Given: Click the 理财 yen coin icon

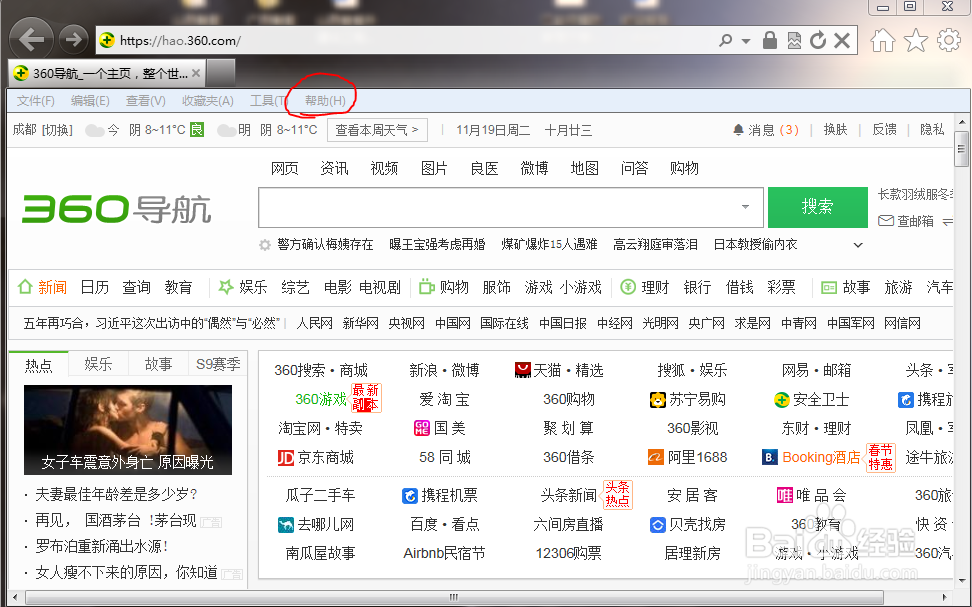Looking at the screenshot, I should [628, 287].
